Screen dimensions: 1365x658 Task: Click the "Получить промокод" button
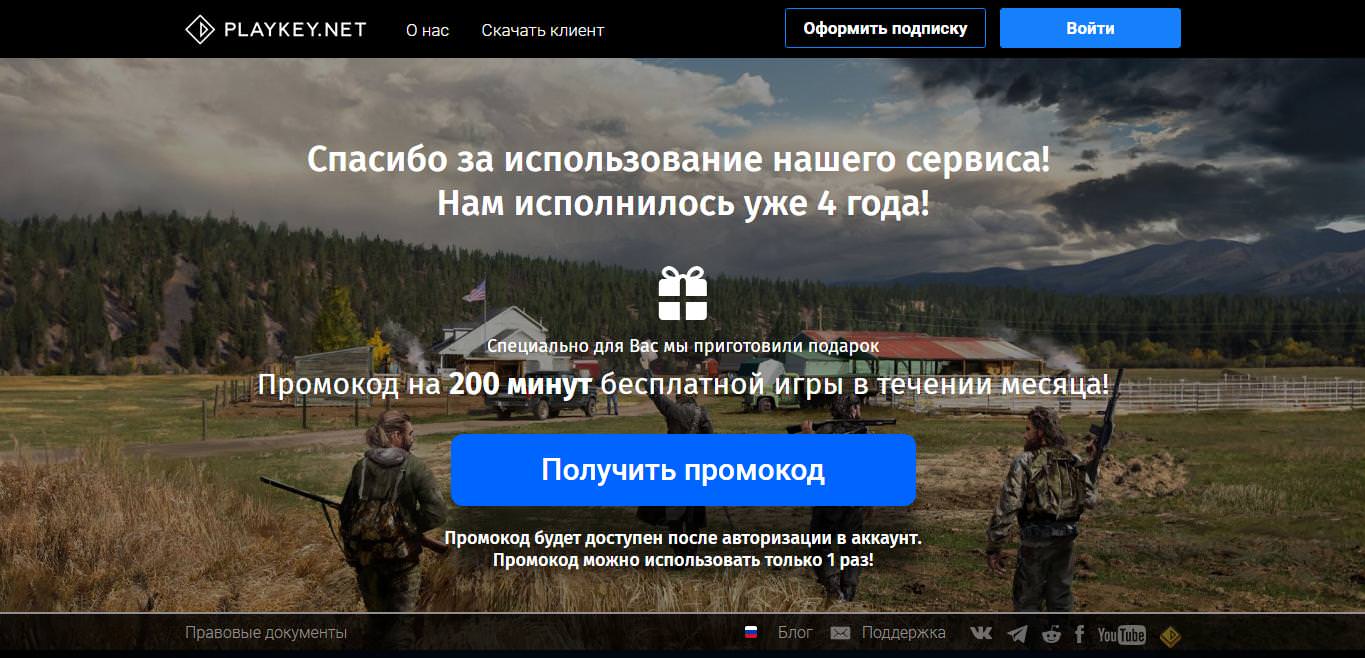pos(683,470)
